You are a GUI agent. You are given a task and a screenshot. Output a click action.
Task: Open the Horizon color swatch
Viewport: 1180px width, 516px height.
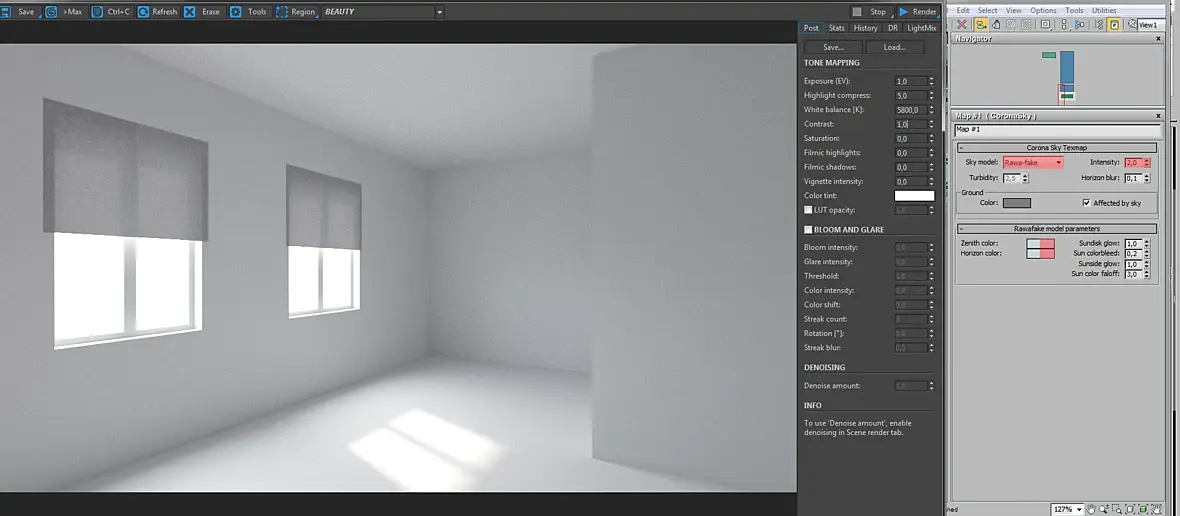point(1041,254)
